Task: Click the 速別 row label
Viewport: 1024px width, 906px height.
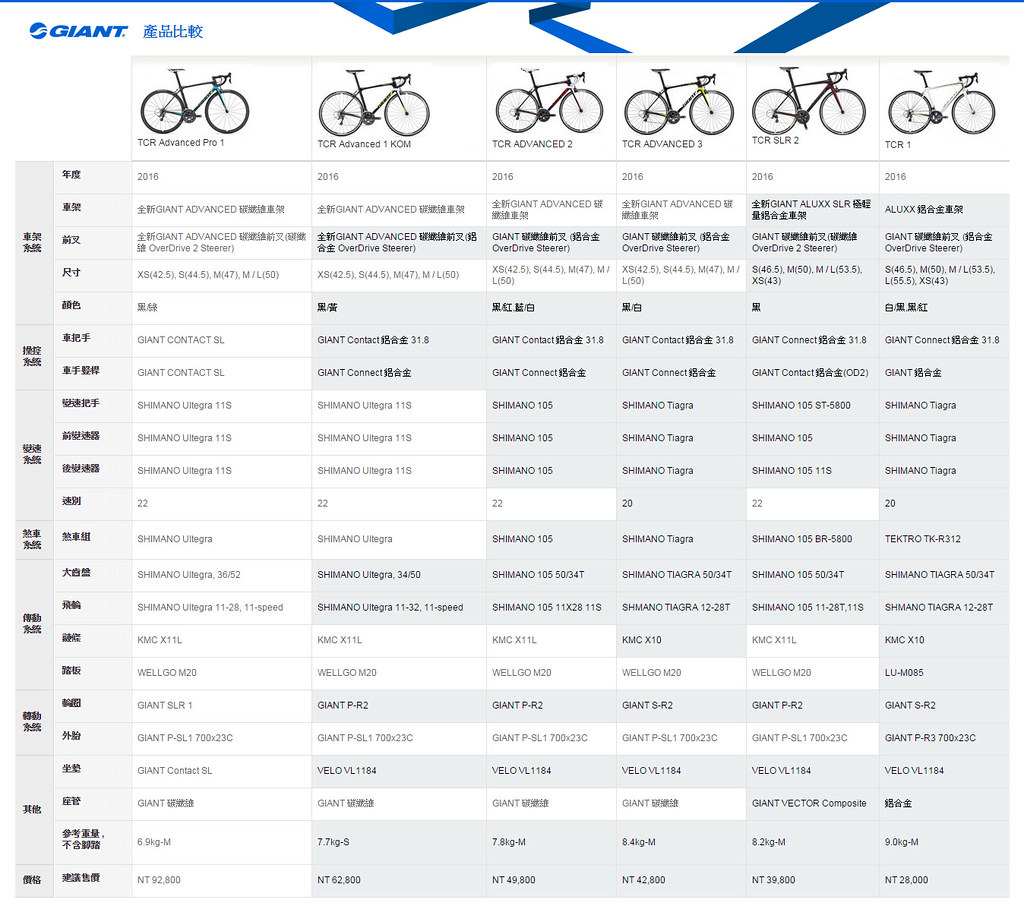Action: (x=71, y=501)
